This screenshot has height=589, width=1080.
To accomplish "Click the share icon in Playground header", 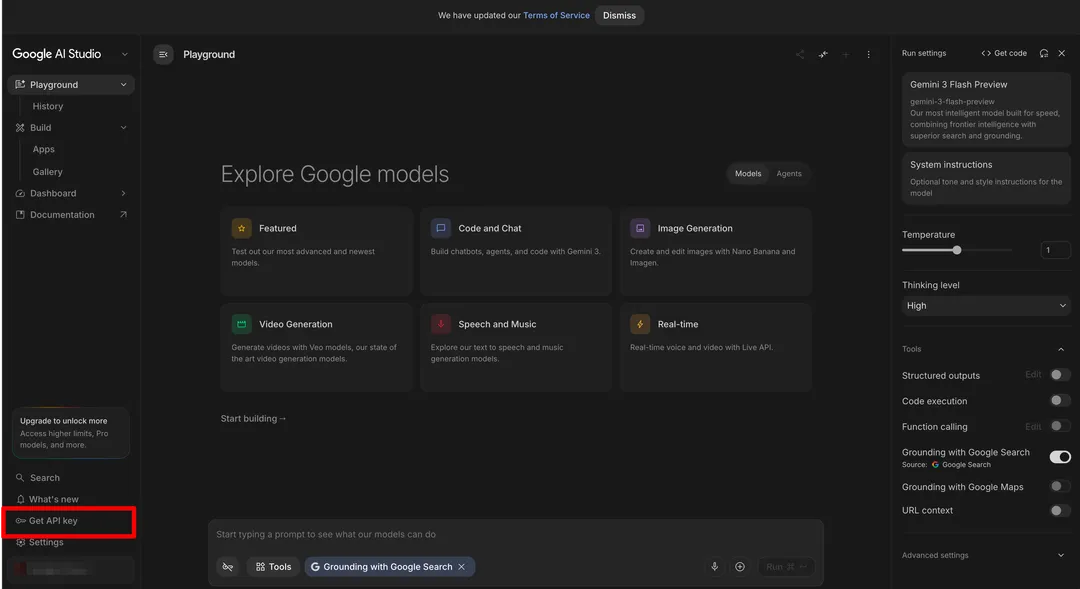I will point(800,54).
